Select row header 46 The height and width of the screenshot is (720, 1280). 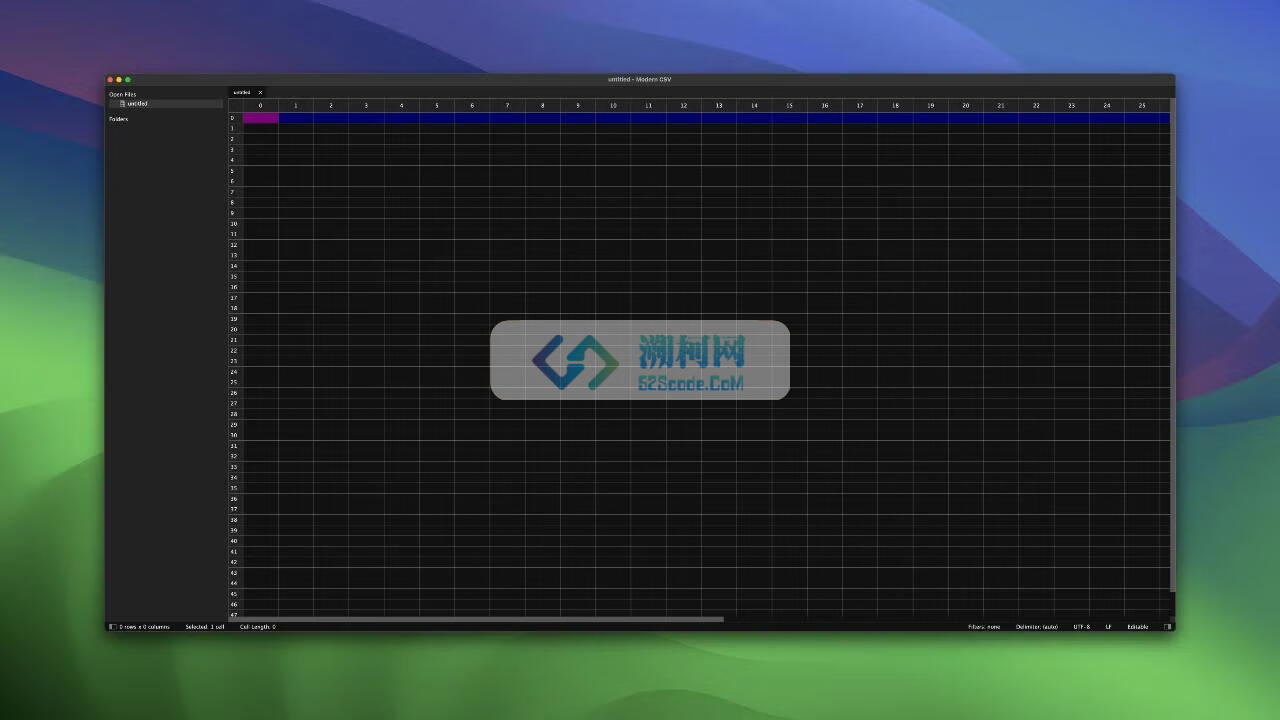pyautogui.click(x=235, y=604)
